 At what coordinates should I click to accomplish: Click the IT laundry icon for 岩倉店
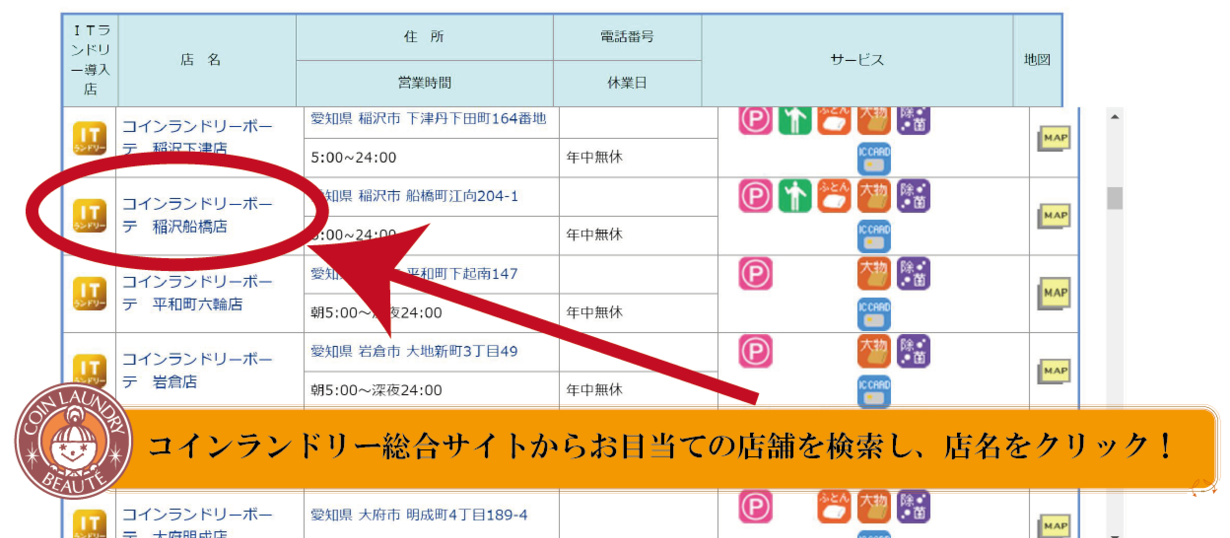[x=89, y=370]
